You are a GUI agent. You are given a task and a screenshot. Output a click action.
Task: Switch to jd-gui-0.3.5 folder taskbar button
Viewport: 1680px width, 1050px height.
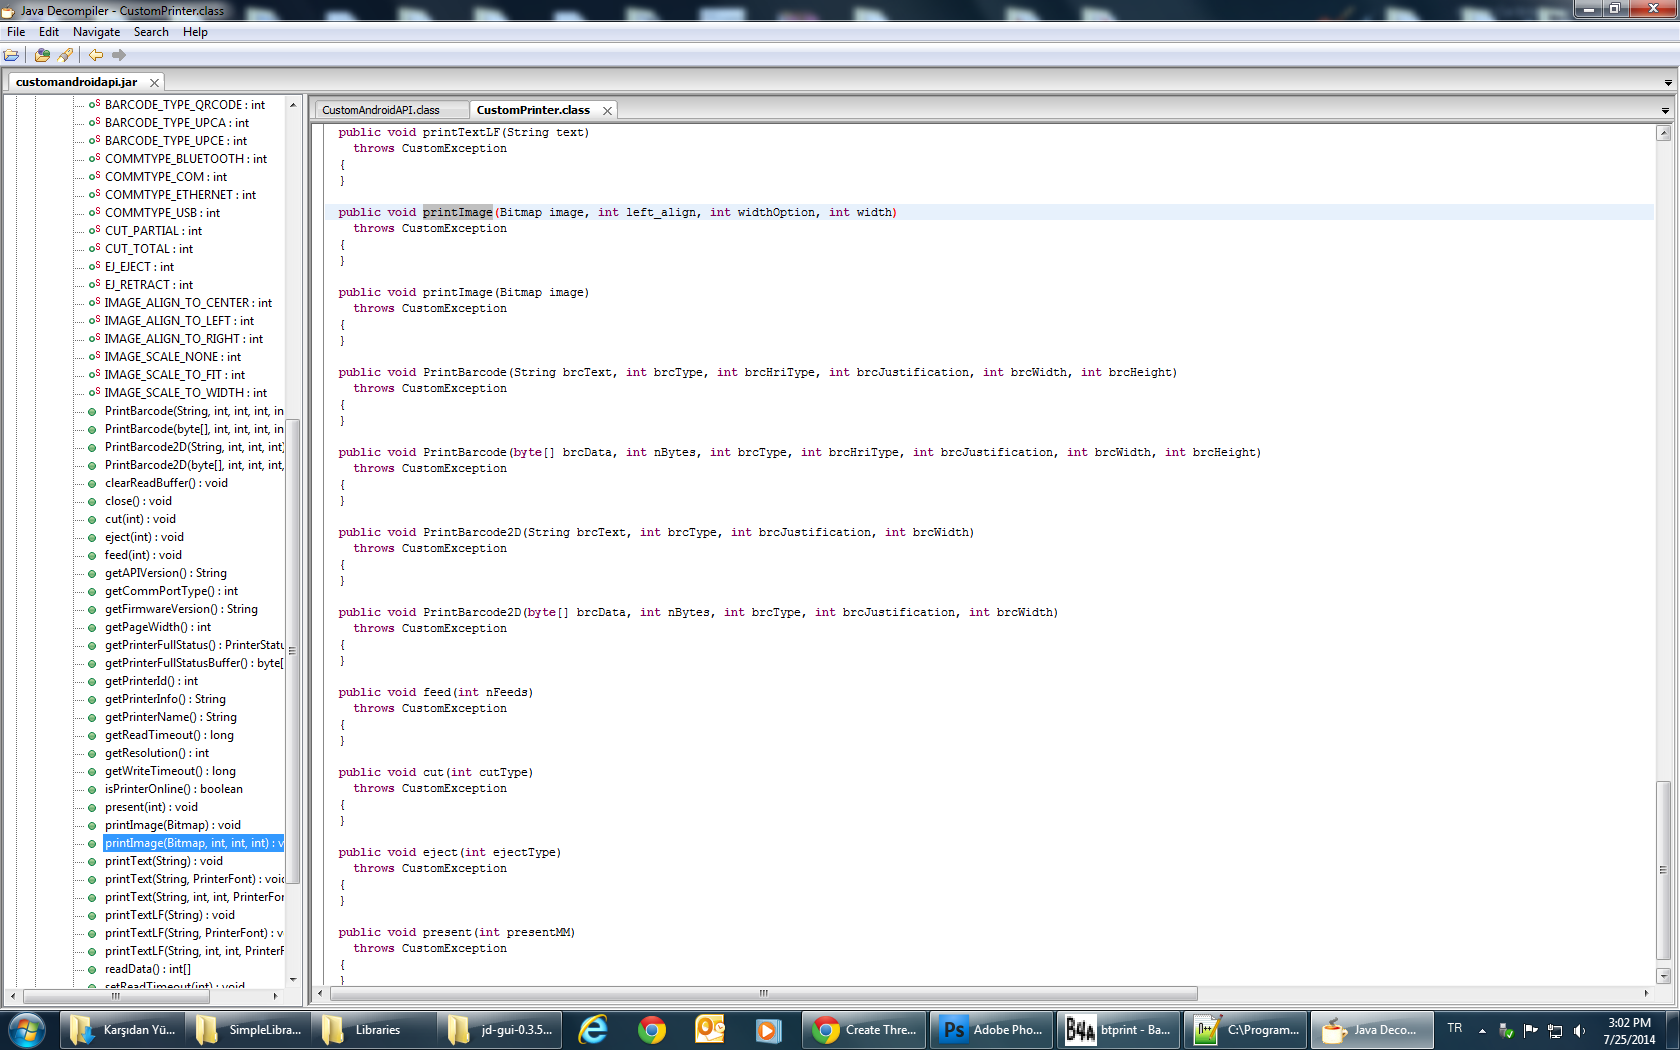coord(500,1029)
